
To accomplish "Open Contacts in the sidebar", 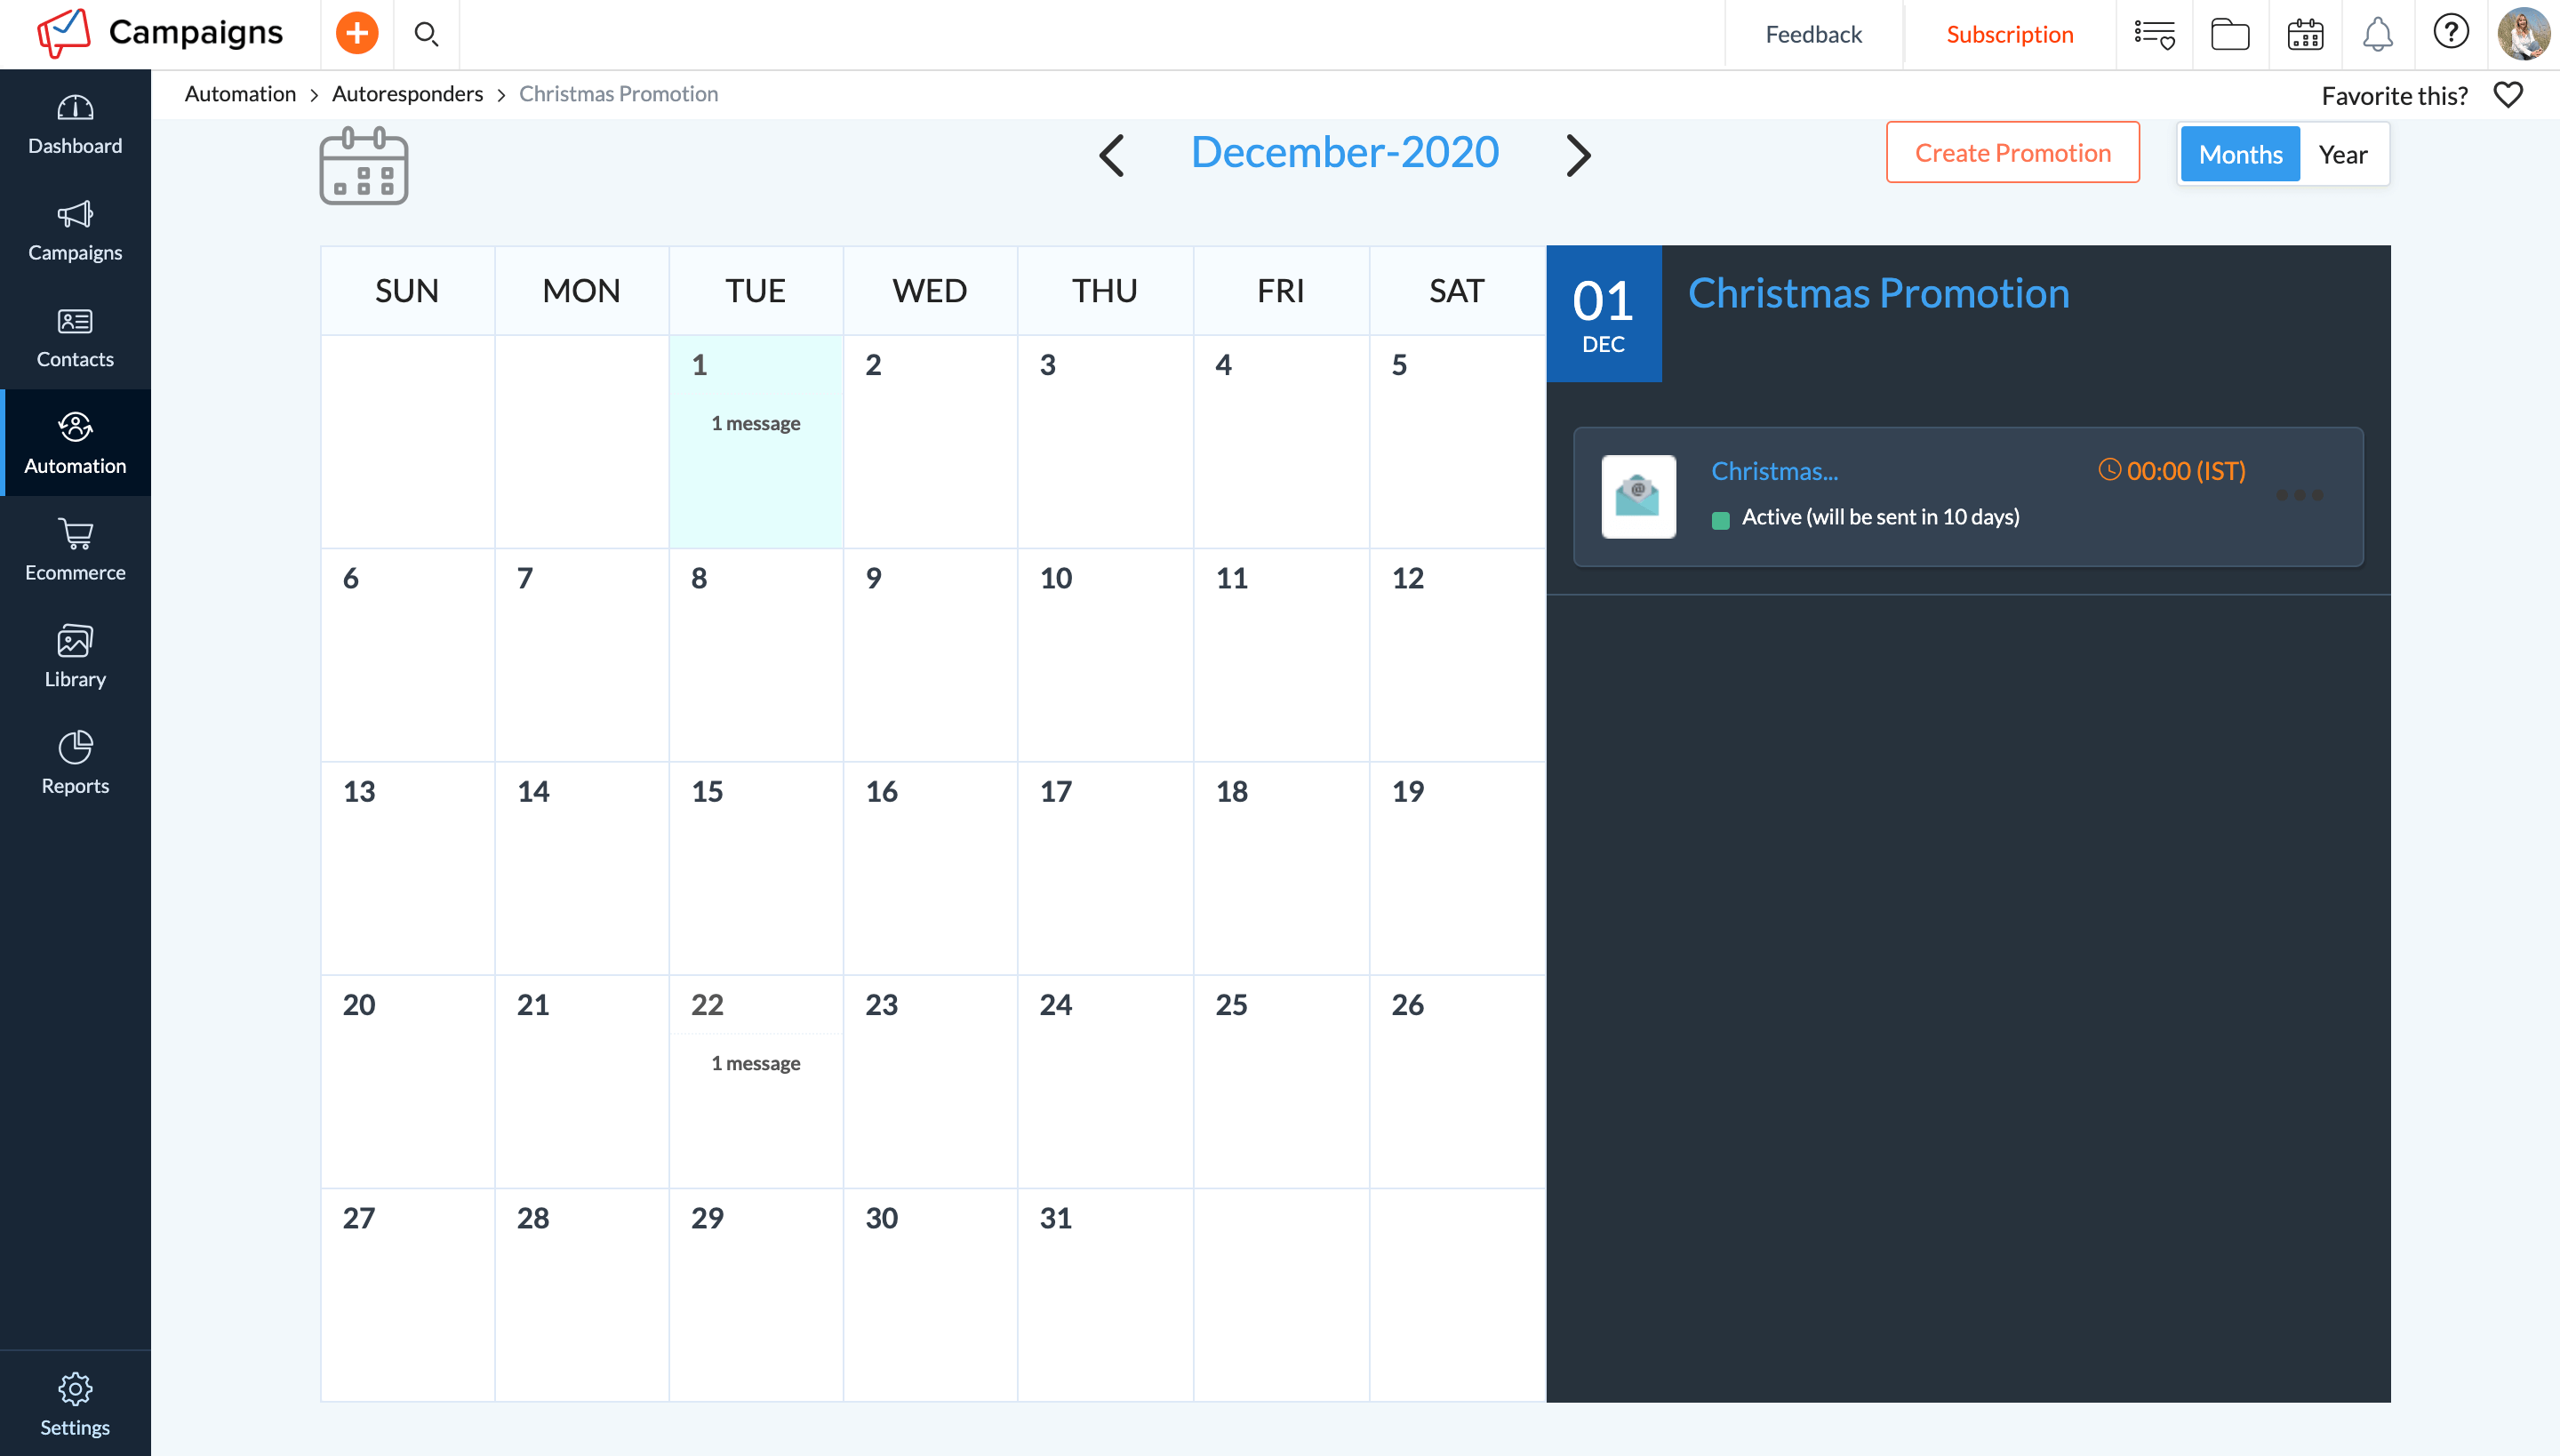I will click(75, 336).
